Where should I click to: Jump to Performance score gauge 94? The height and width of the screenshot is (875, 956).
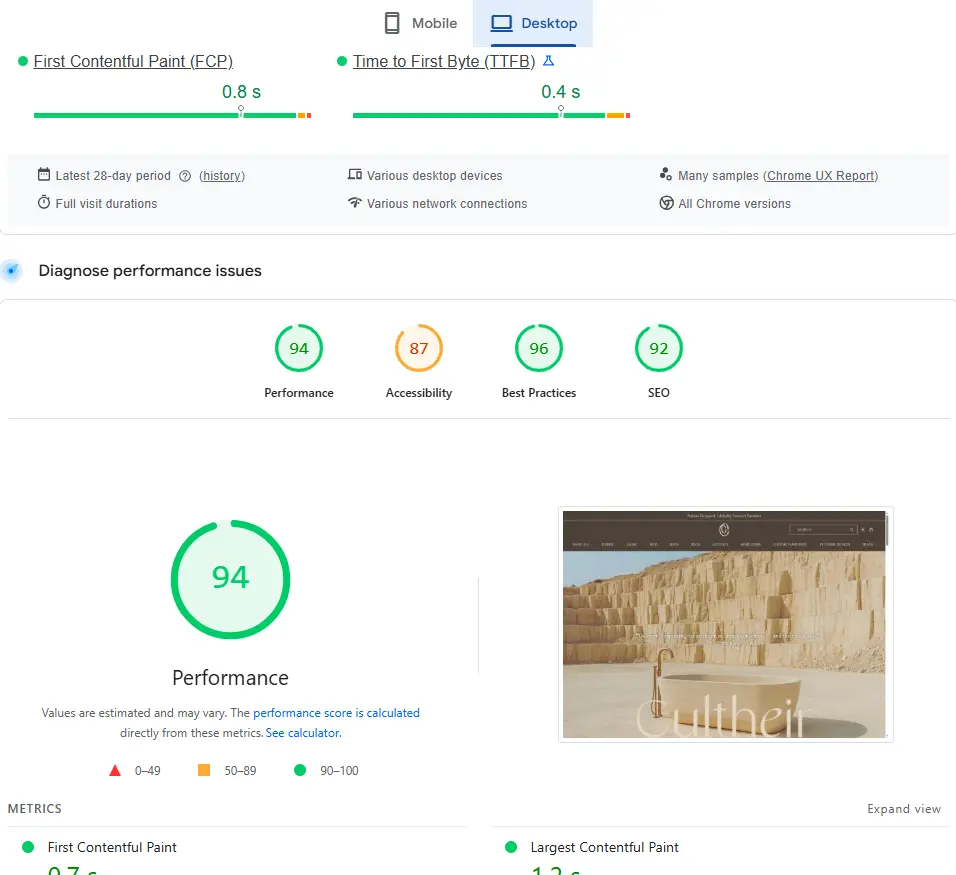click(299, 349)
